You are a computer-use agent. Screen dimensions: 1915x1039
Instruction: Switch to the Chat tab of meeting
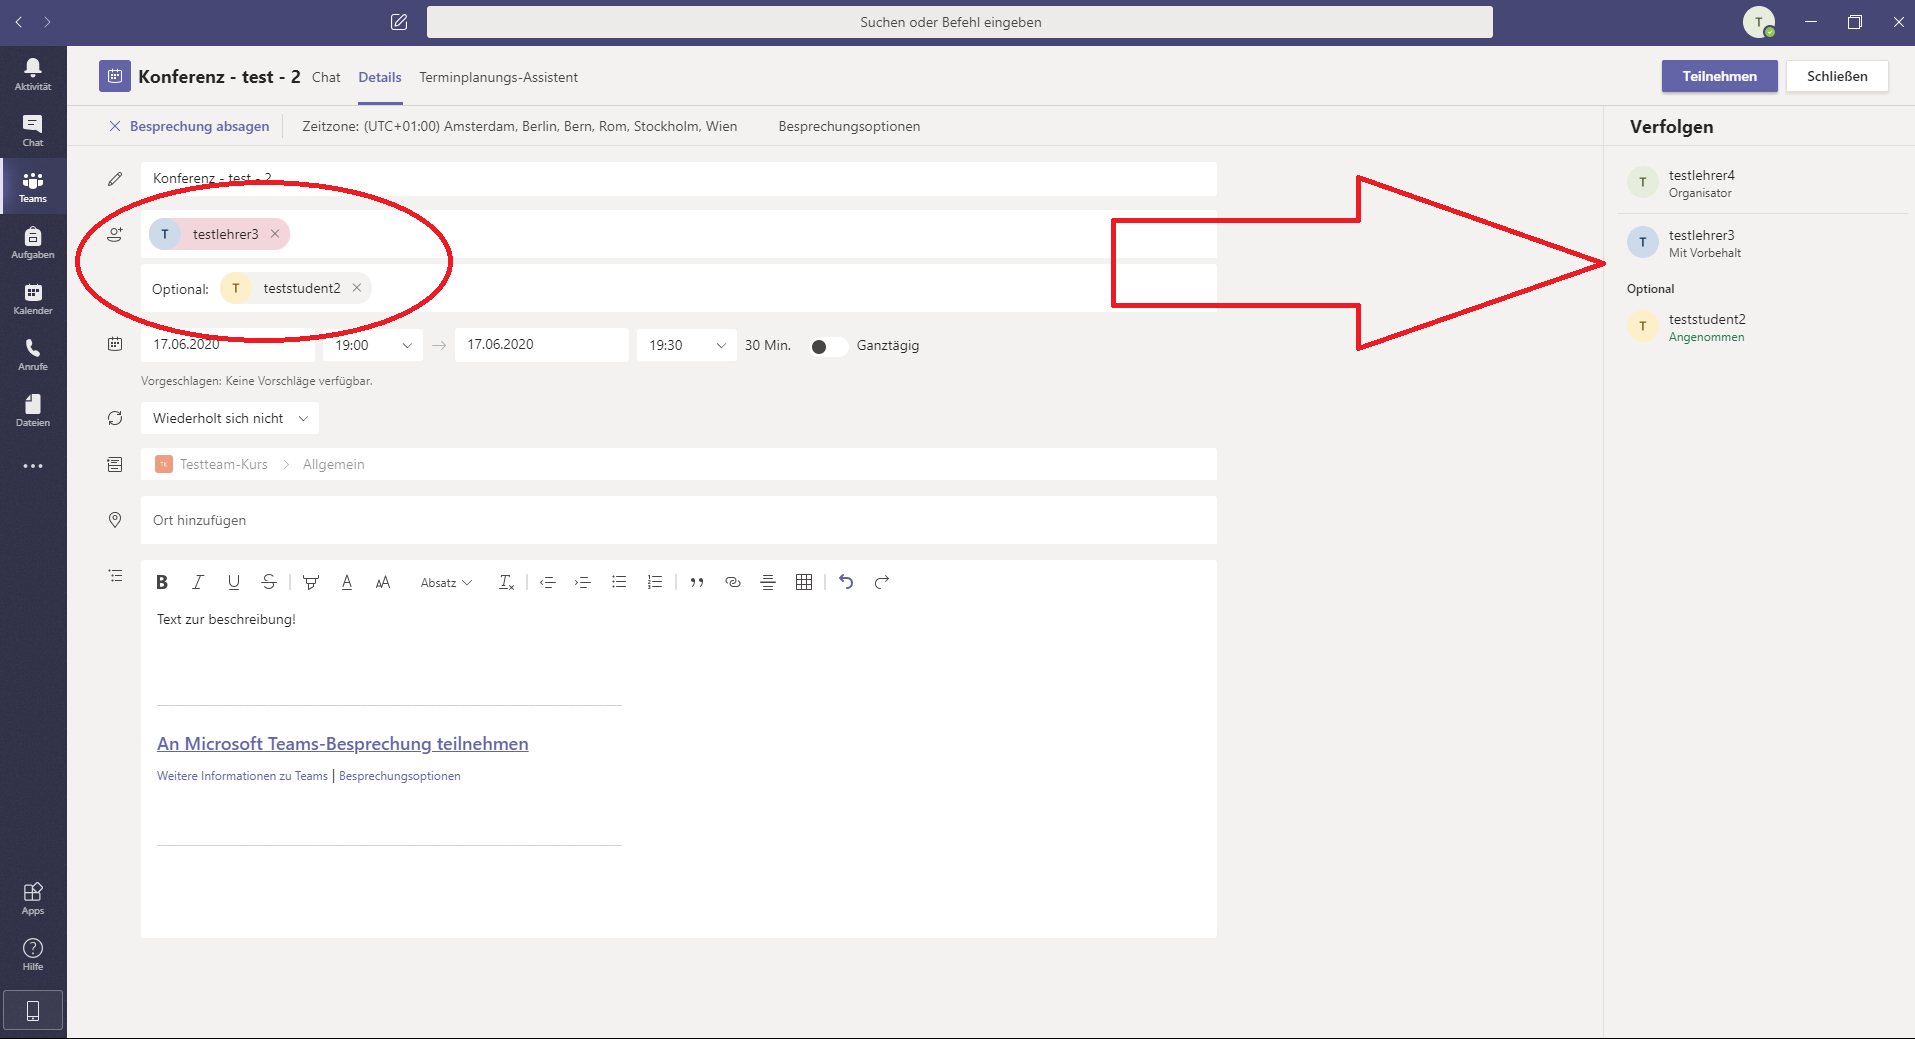pyautogui.click(x=326, y=77)
